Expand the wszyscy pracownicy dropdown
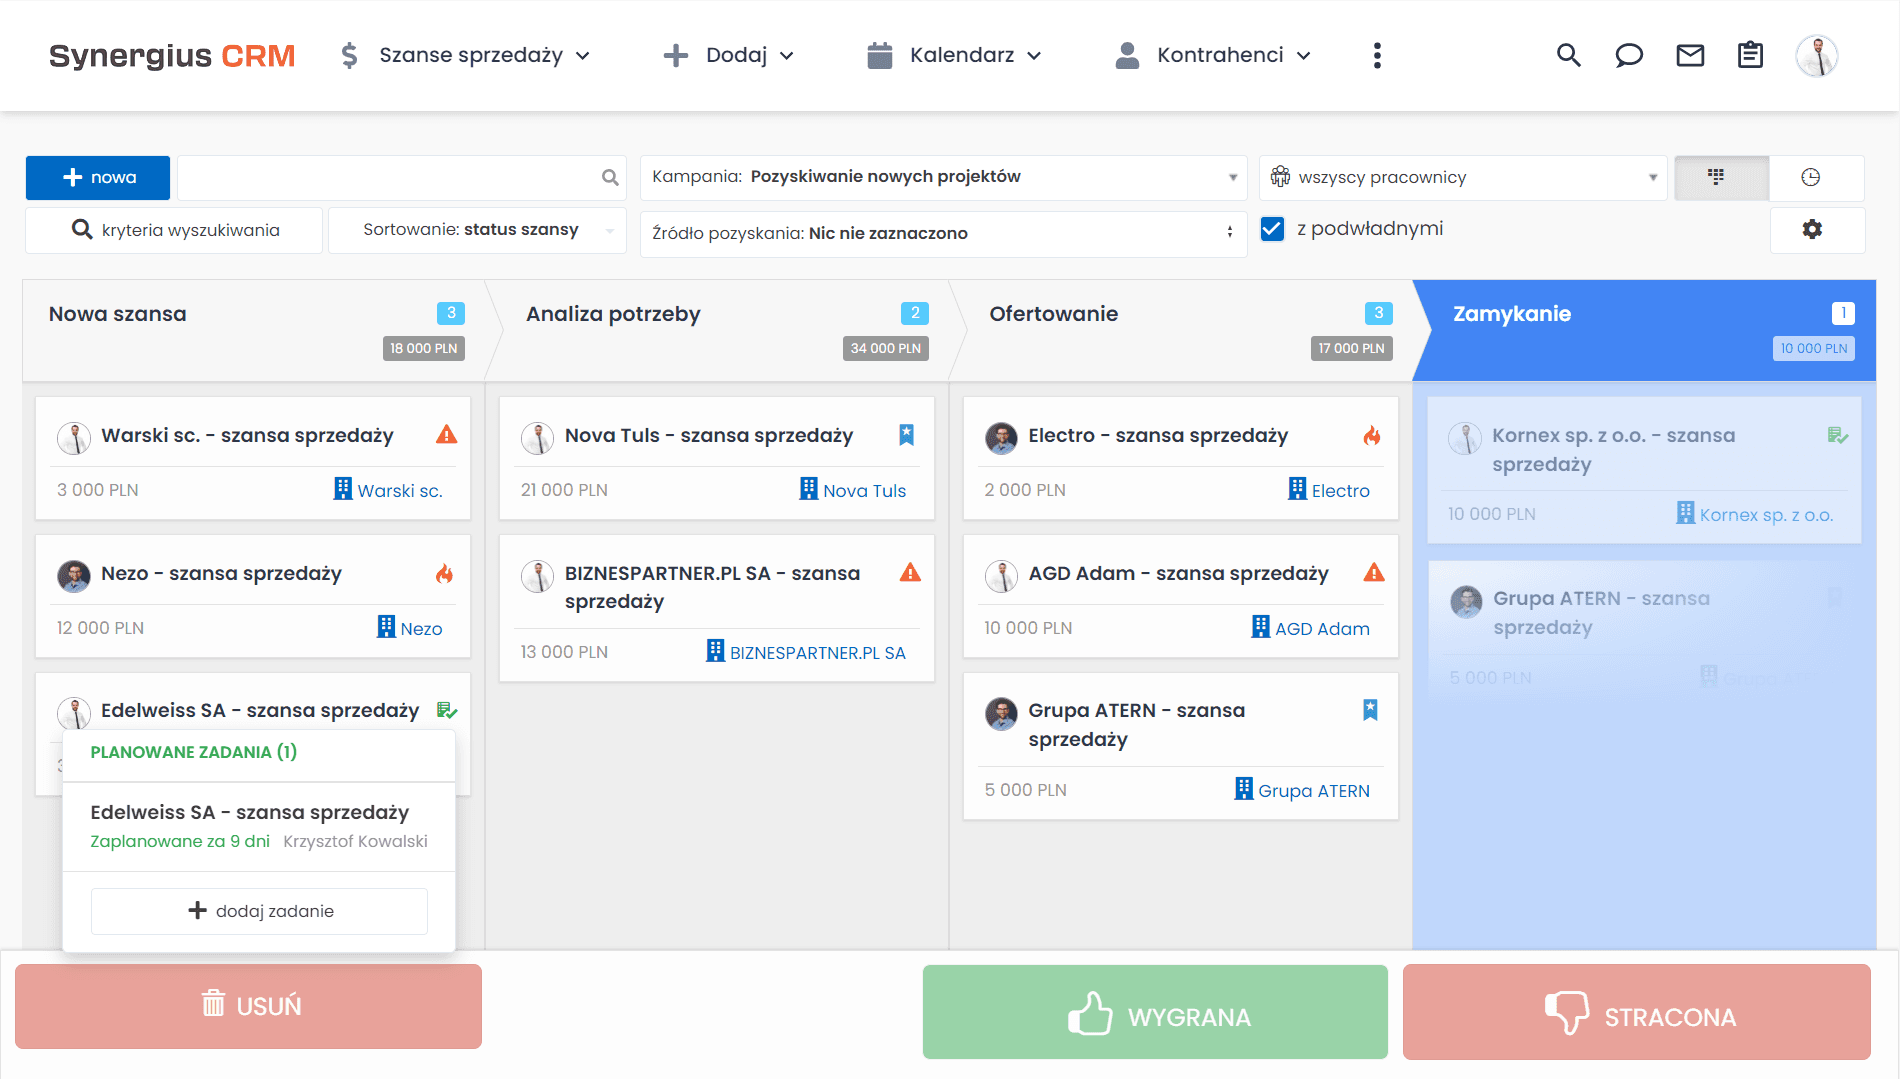 click(1652, 177)
